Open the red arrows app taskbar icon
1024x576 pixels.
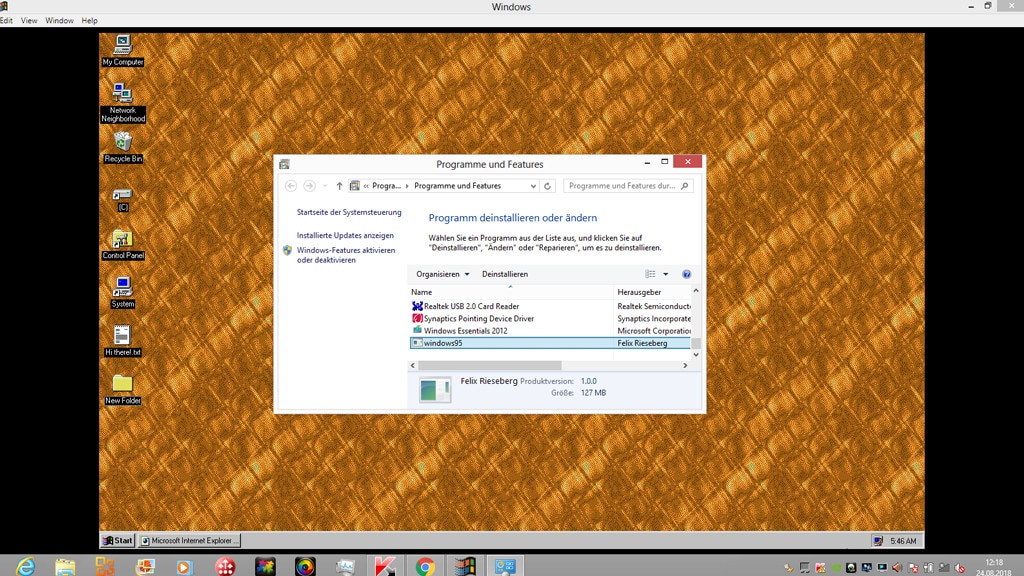coord(225,566)
